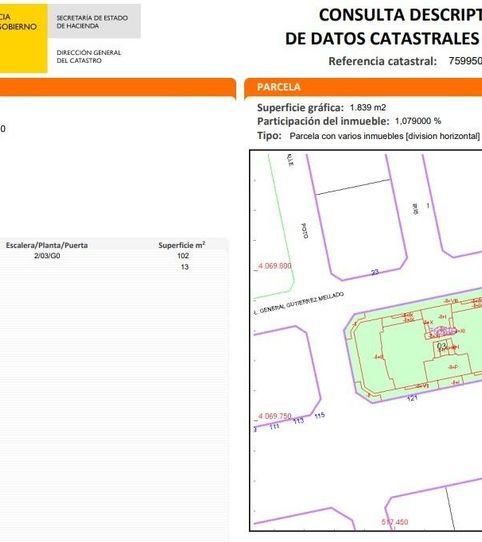482x542 pixels.
Task: Click the 'Escalera/Planta/Puerta' column header
Action: pyautogui.click(x=47, y=245)
